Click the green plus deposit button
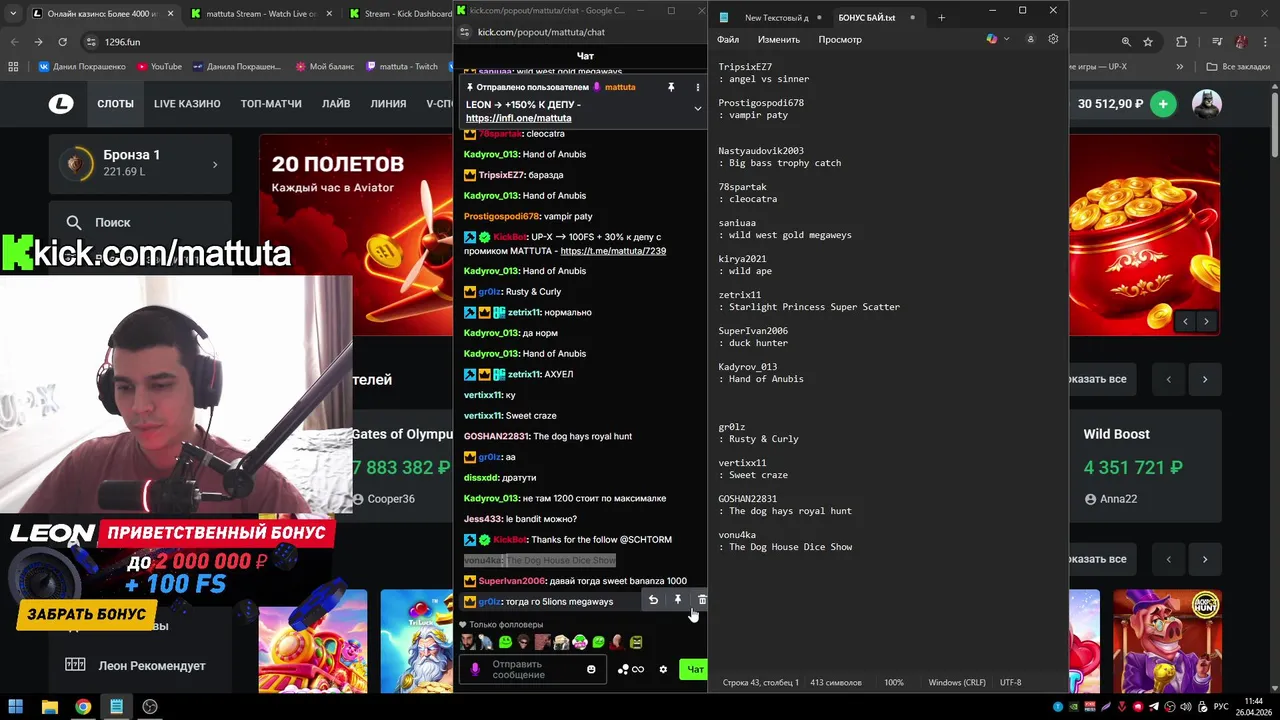The width and height of the screenshot is (1280, 720). coord(1163,103)
